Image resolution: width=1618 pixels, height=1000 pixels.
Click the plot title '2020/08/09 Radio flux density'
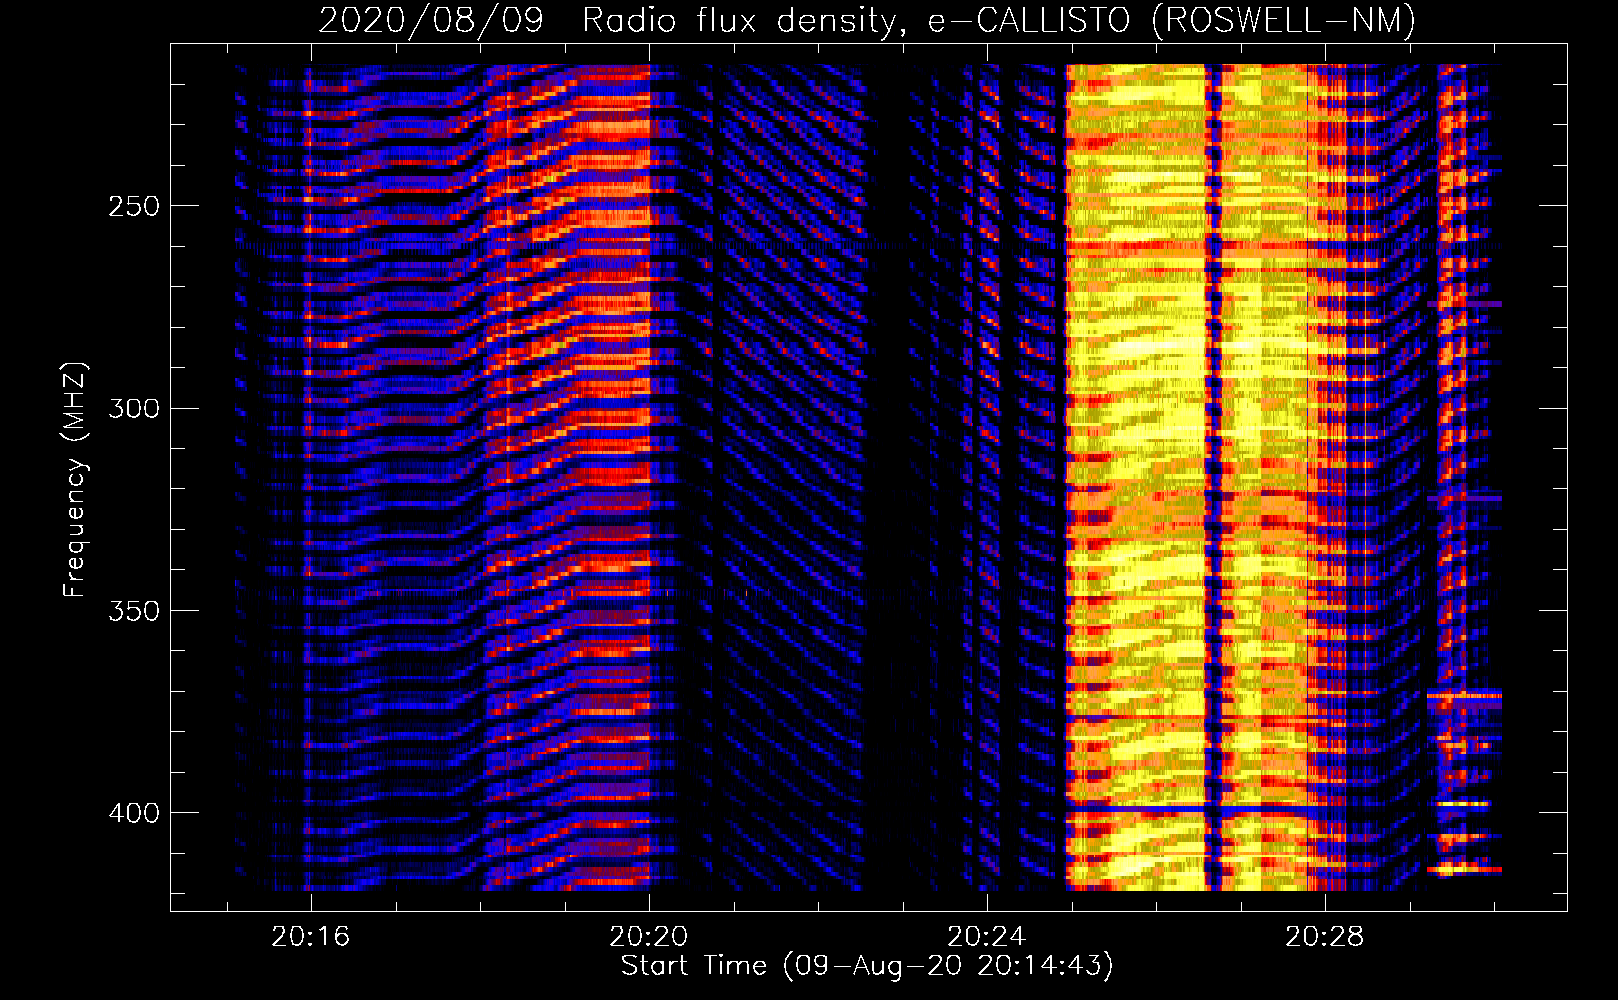click(868, 20)
